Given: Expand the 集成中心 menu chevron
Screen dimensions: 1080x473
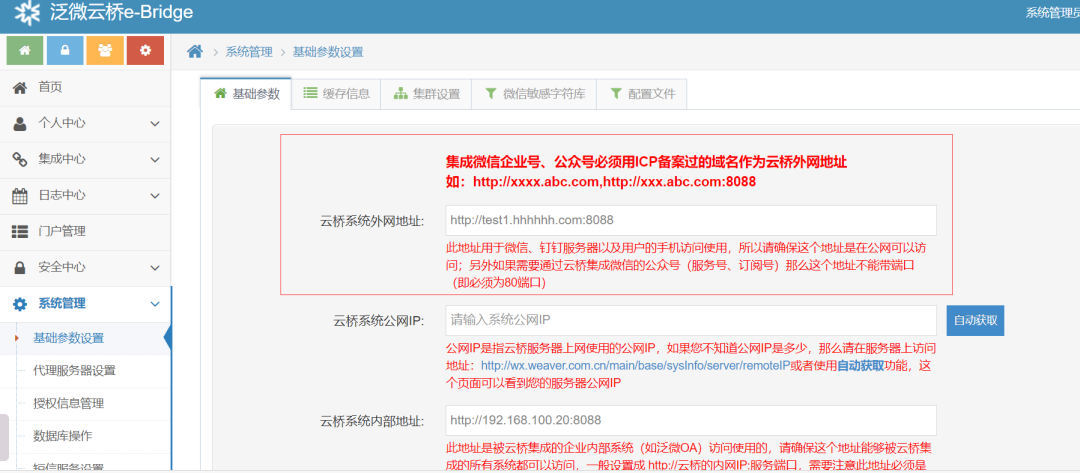Looking at the screenshot, I should [155, 160].
